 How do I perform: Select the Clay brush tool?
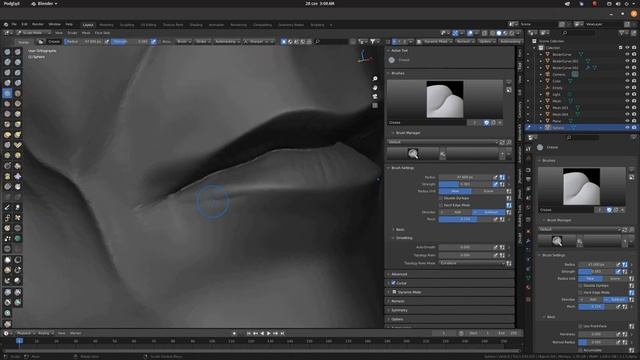[7, 62]
